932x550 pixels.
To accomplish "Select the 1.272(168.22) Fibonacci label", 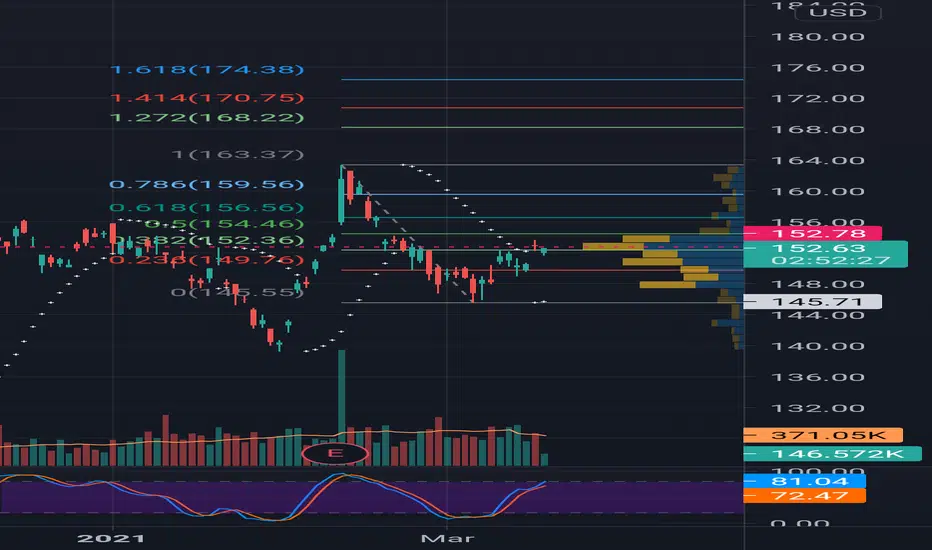I will 207,118.
